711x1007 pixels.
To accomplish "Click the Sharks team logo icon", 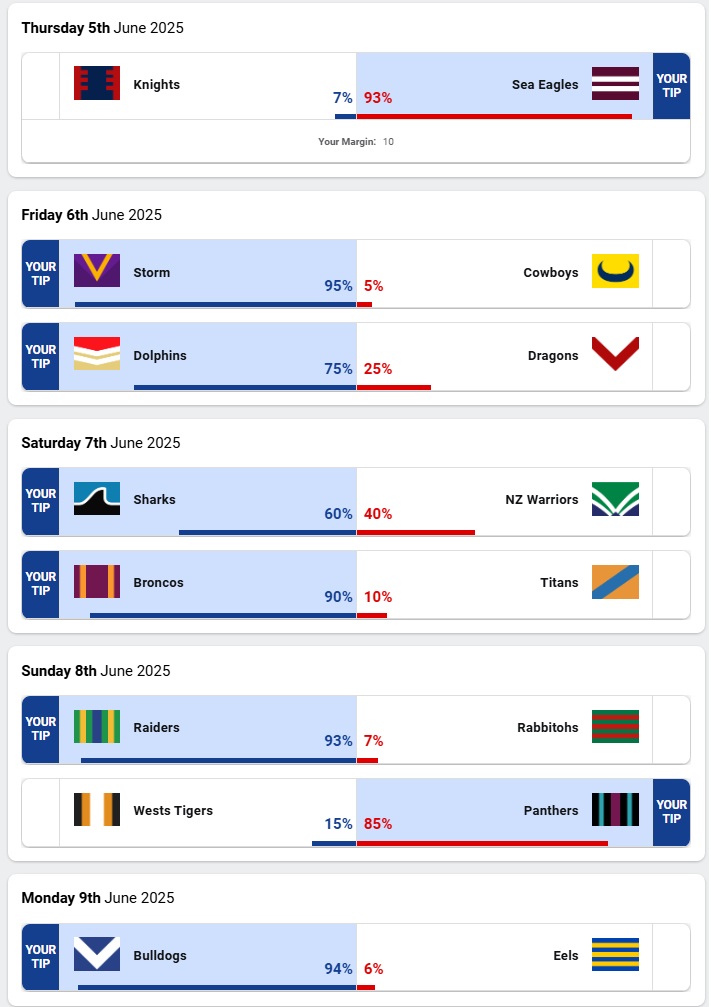I will click(x=97, y=499).
